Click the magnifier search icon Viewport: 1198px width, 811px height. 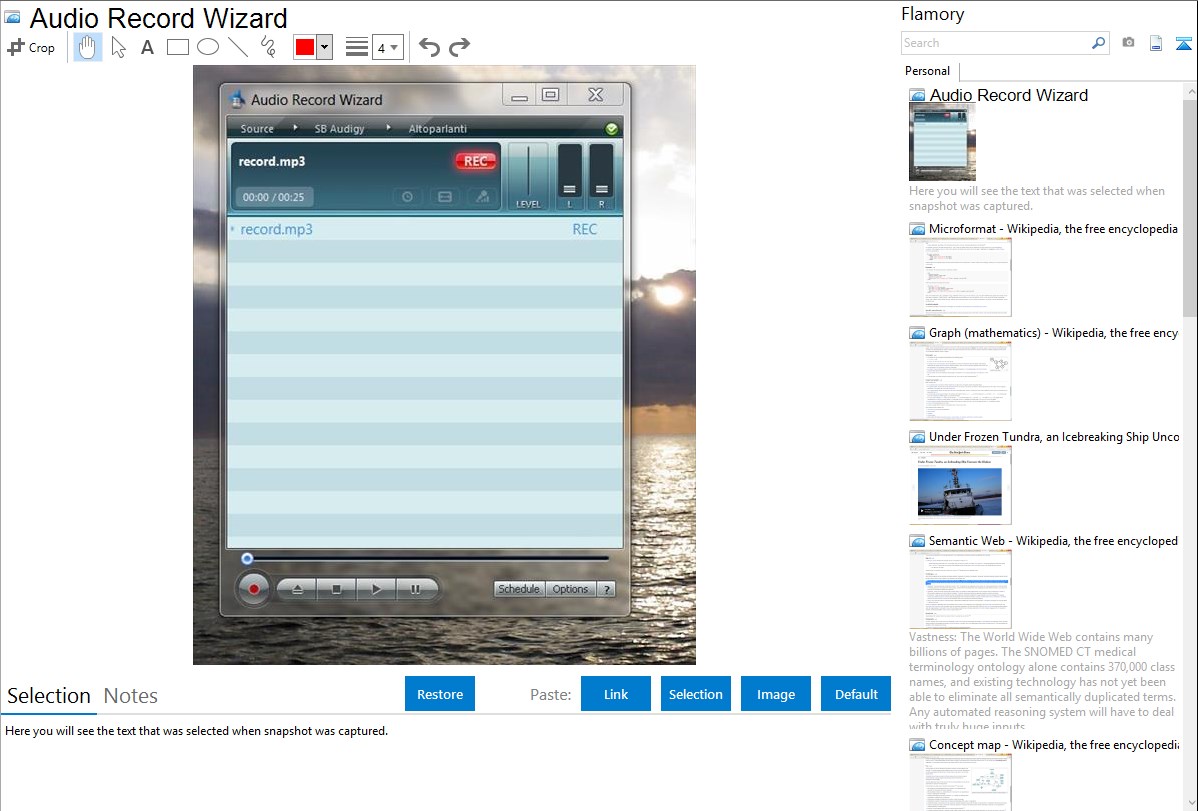click(x=1099, y=43)
